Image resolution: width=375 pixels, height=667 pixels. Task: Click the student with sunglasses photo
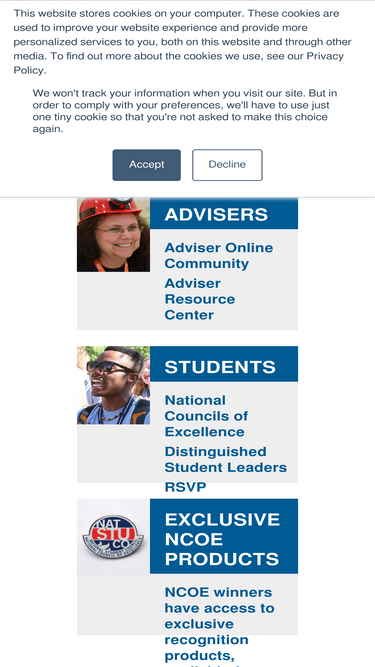114,385
